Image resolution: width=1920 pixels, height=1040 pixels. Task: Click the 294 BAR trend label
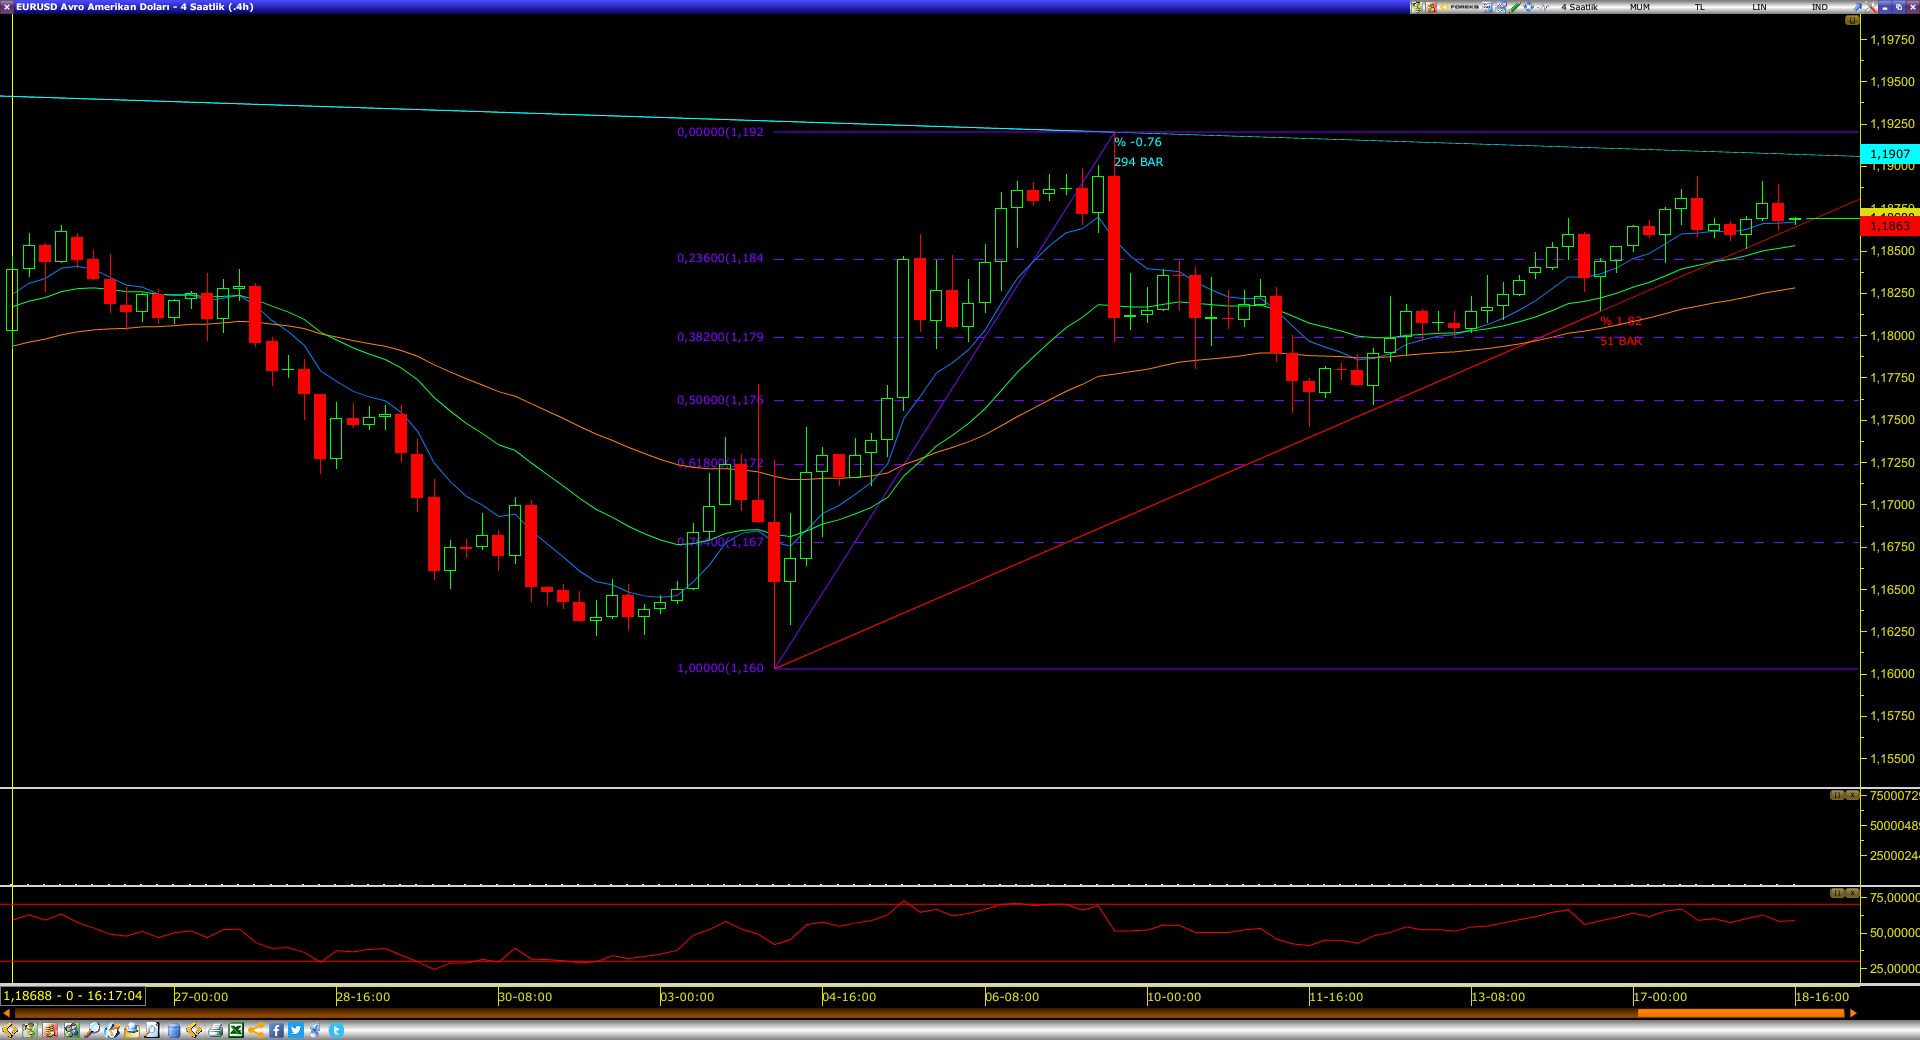(x=1139, y=162)
